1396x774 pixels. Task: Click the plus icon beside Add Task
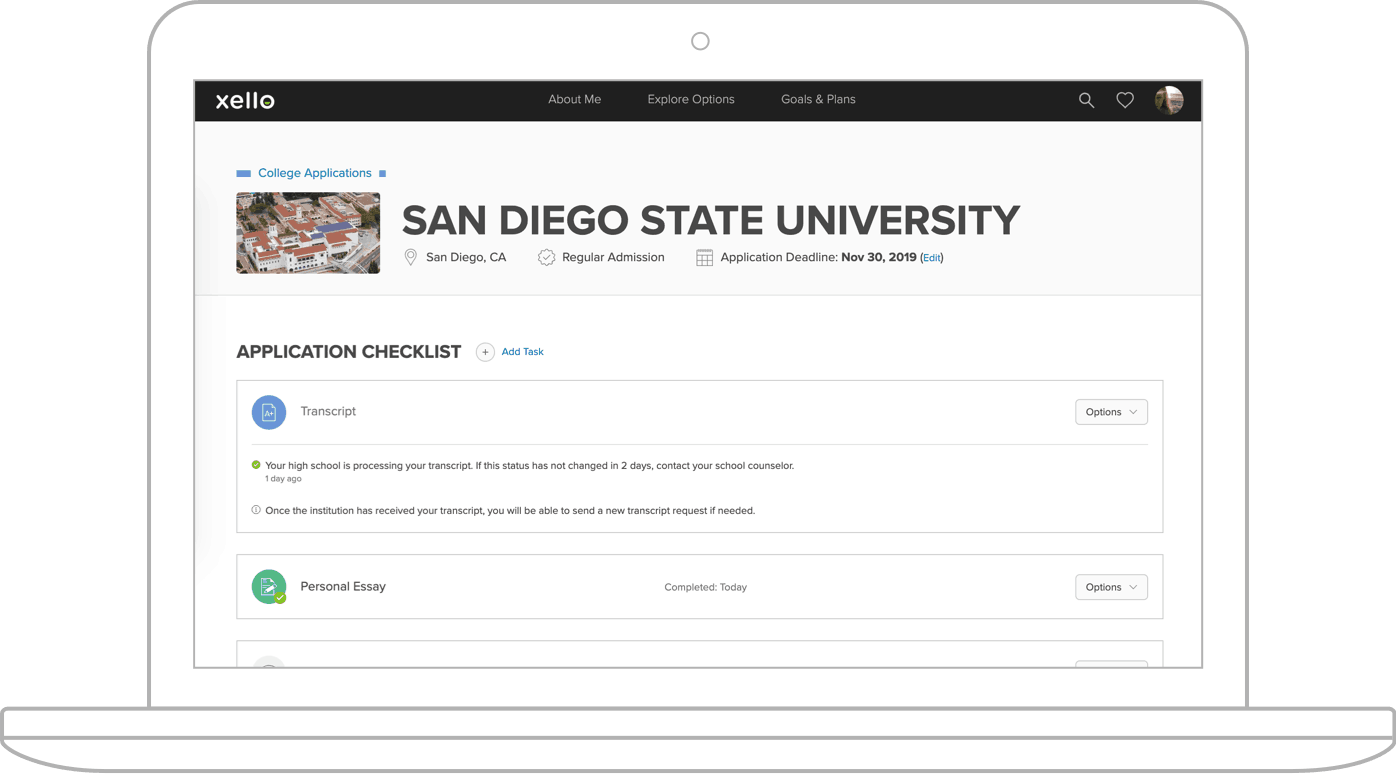[485, 352]
